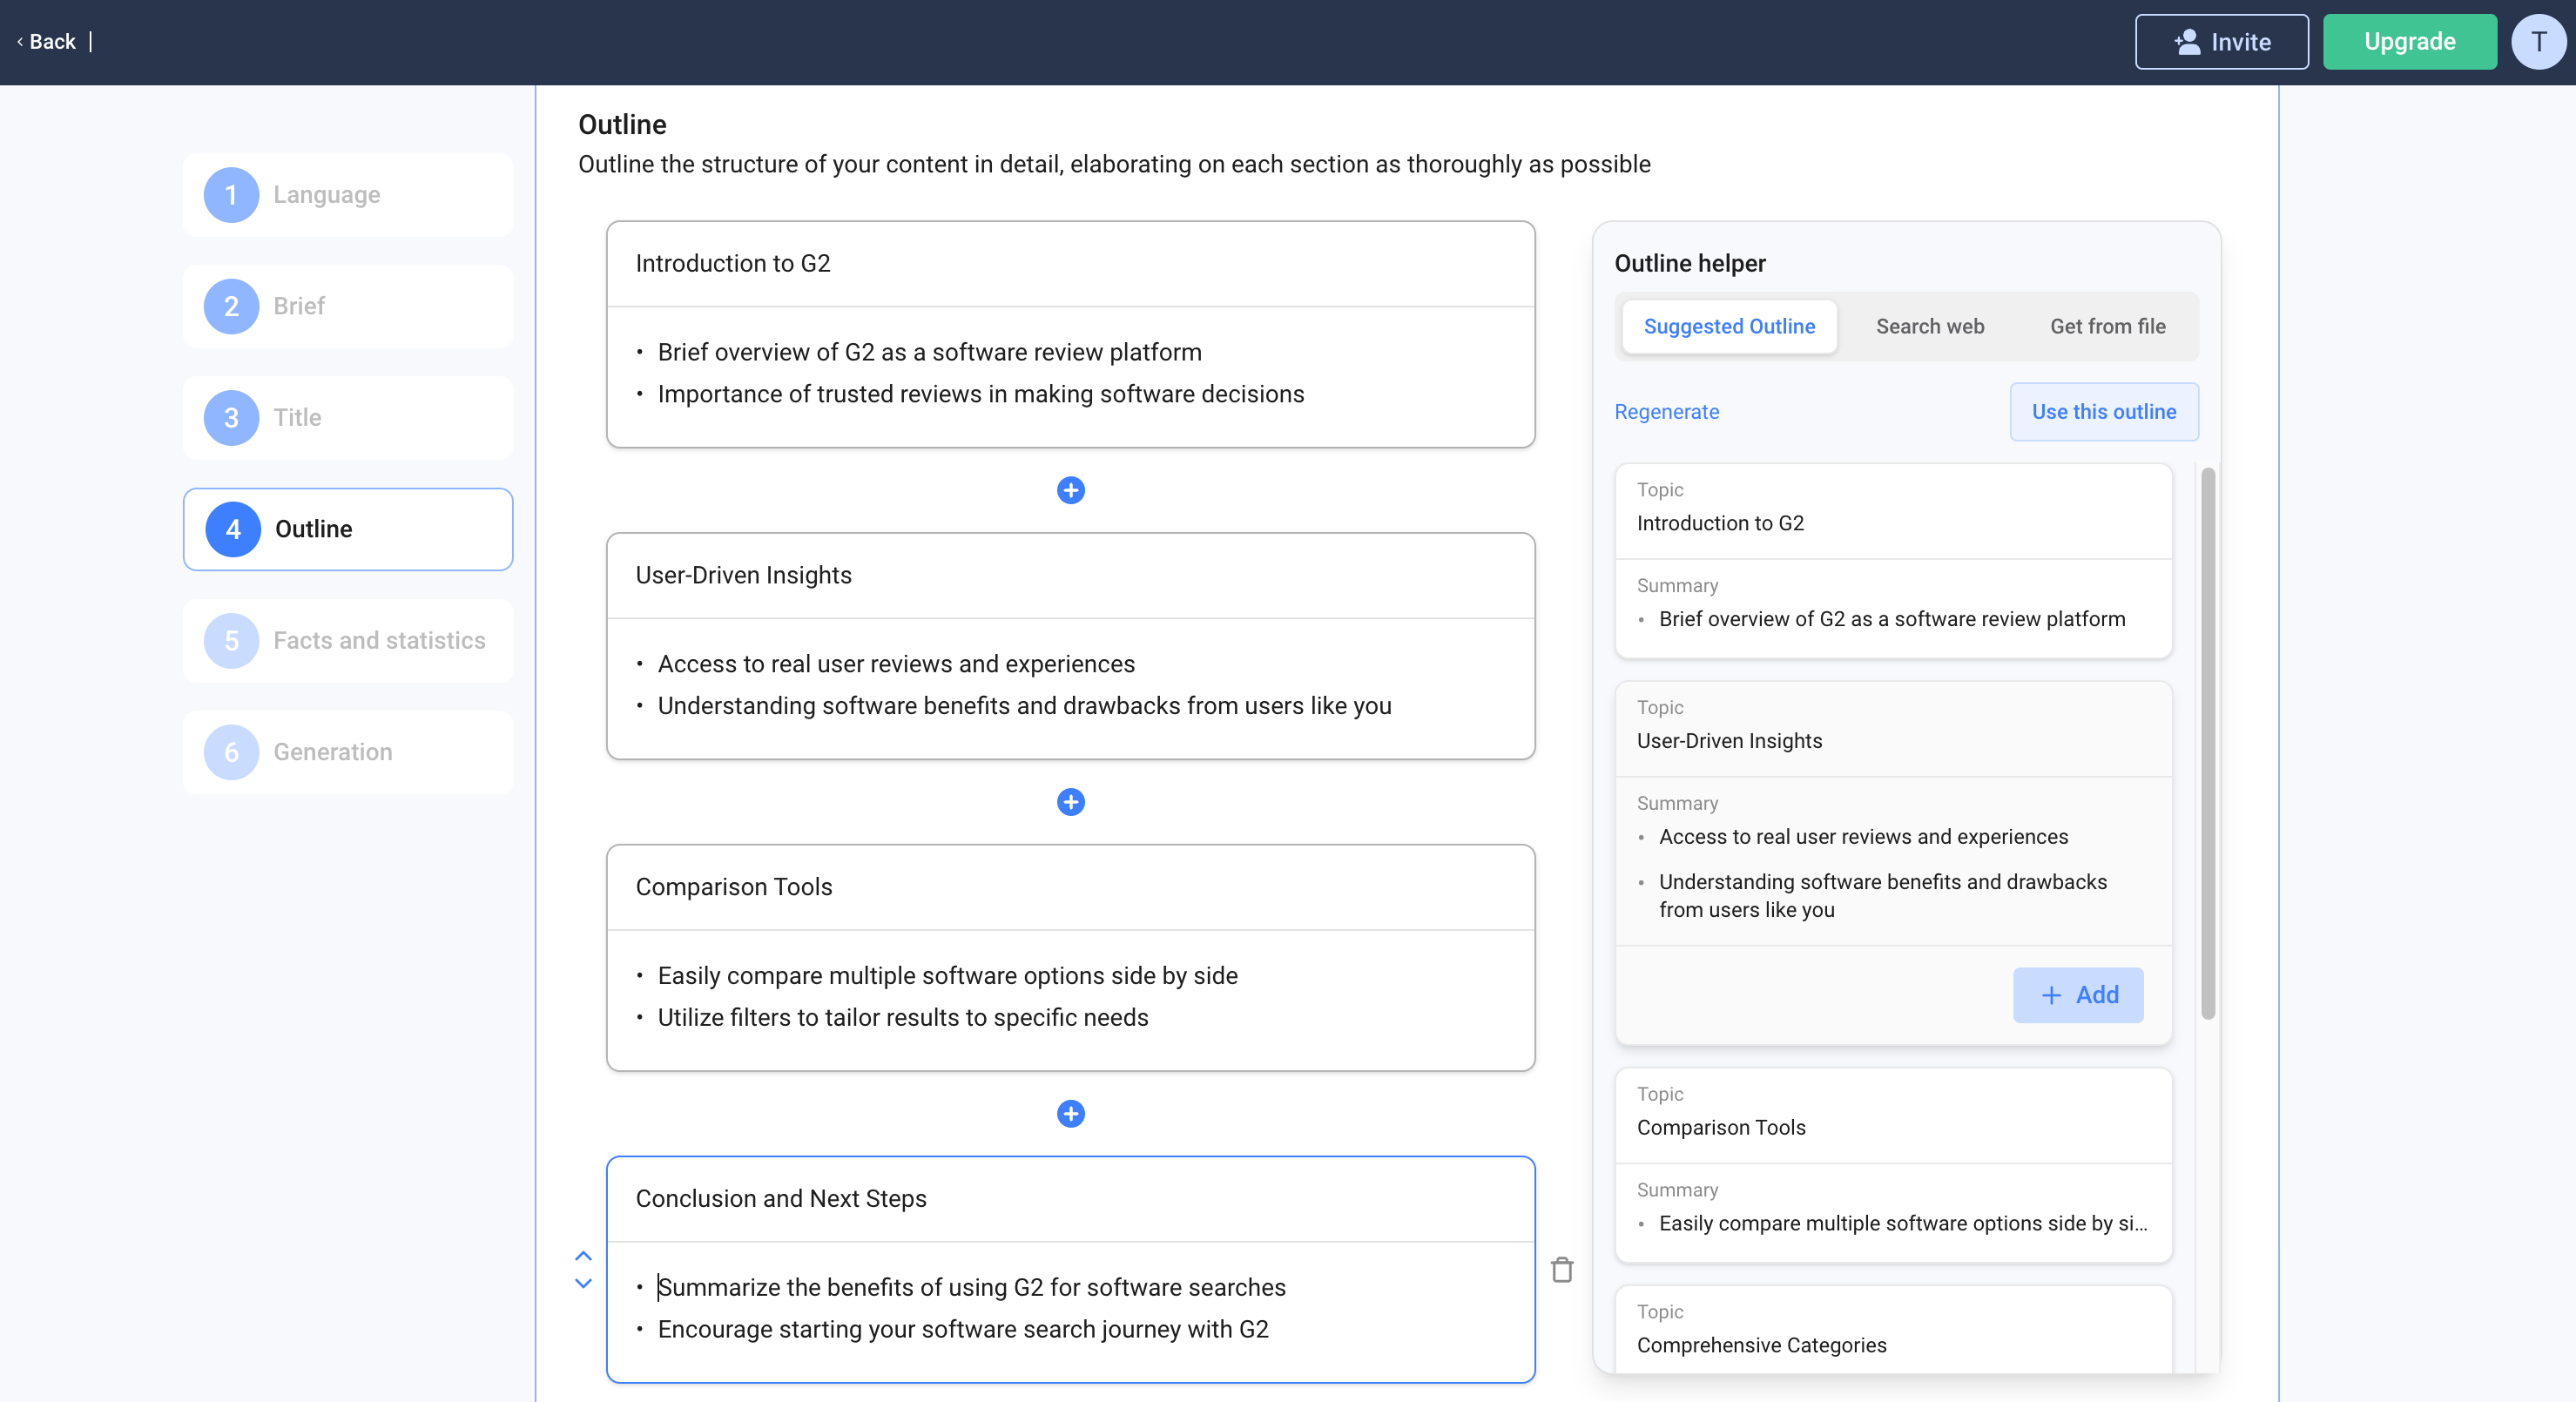Screen dimensions: 2576x1402
Task: Click plus icon below Comparison Tools section
Action: pyautogui.click(x=1070, y=1113)
